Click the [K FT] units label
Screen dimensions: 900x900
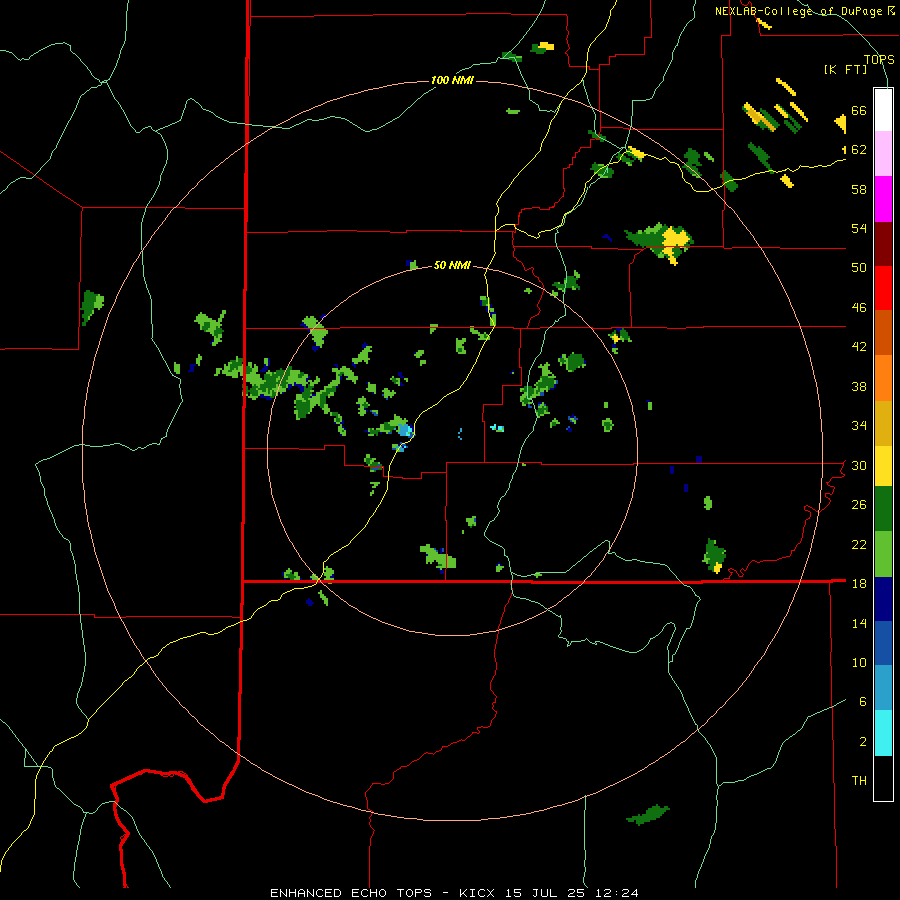click(845, 69)
